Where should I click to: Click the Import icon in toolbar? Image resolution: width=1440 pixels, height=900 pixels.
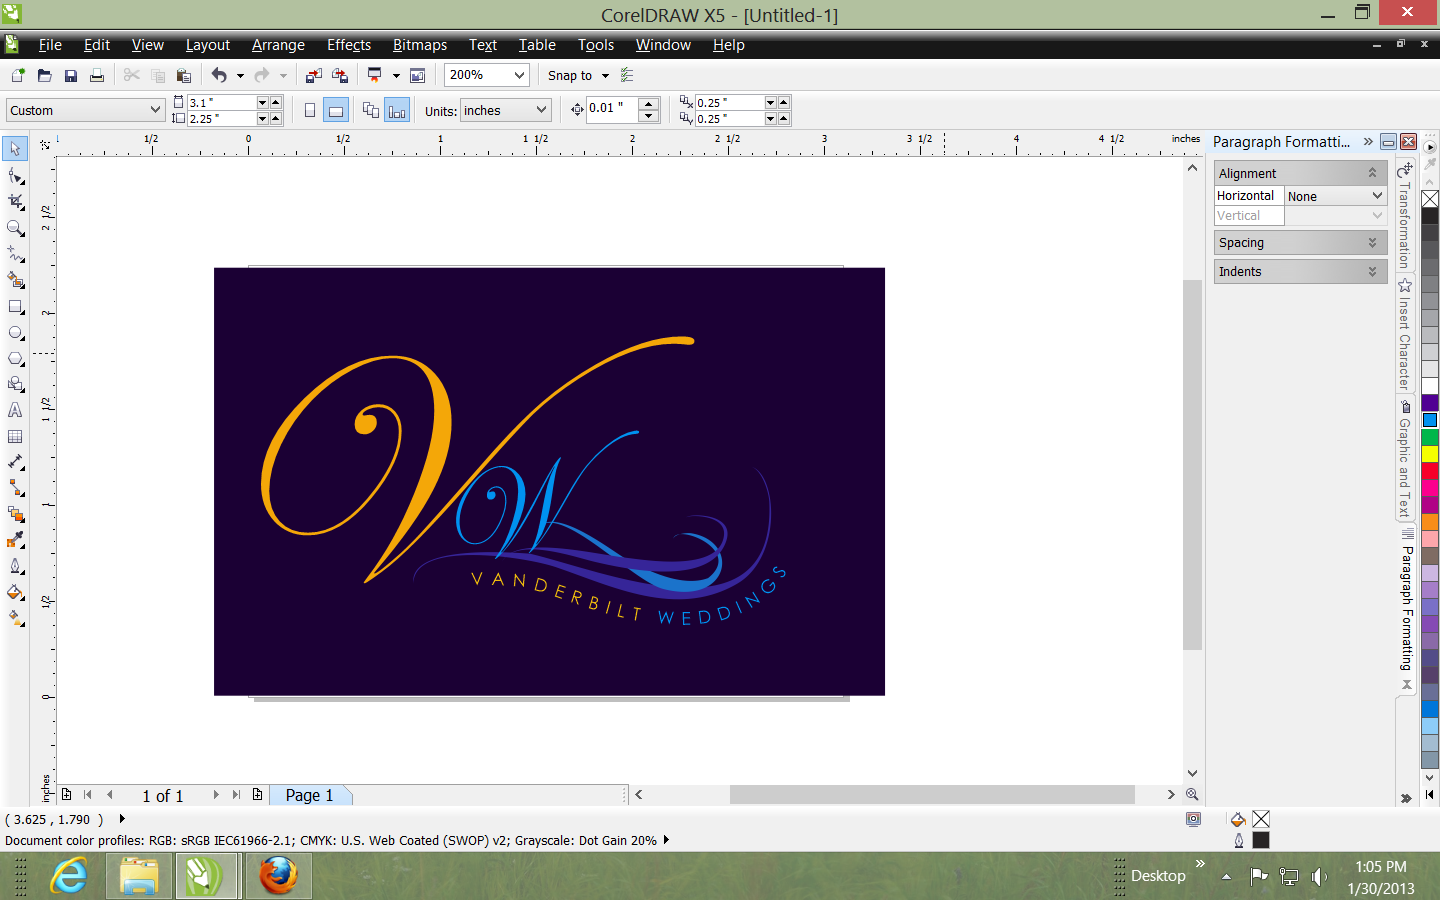[x=314, y=76]
